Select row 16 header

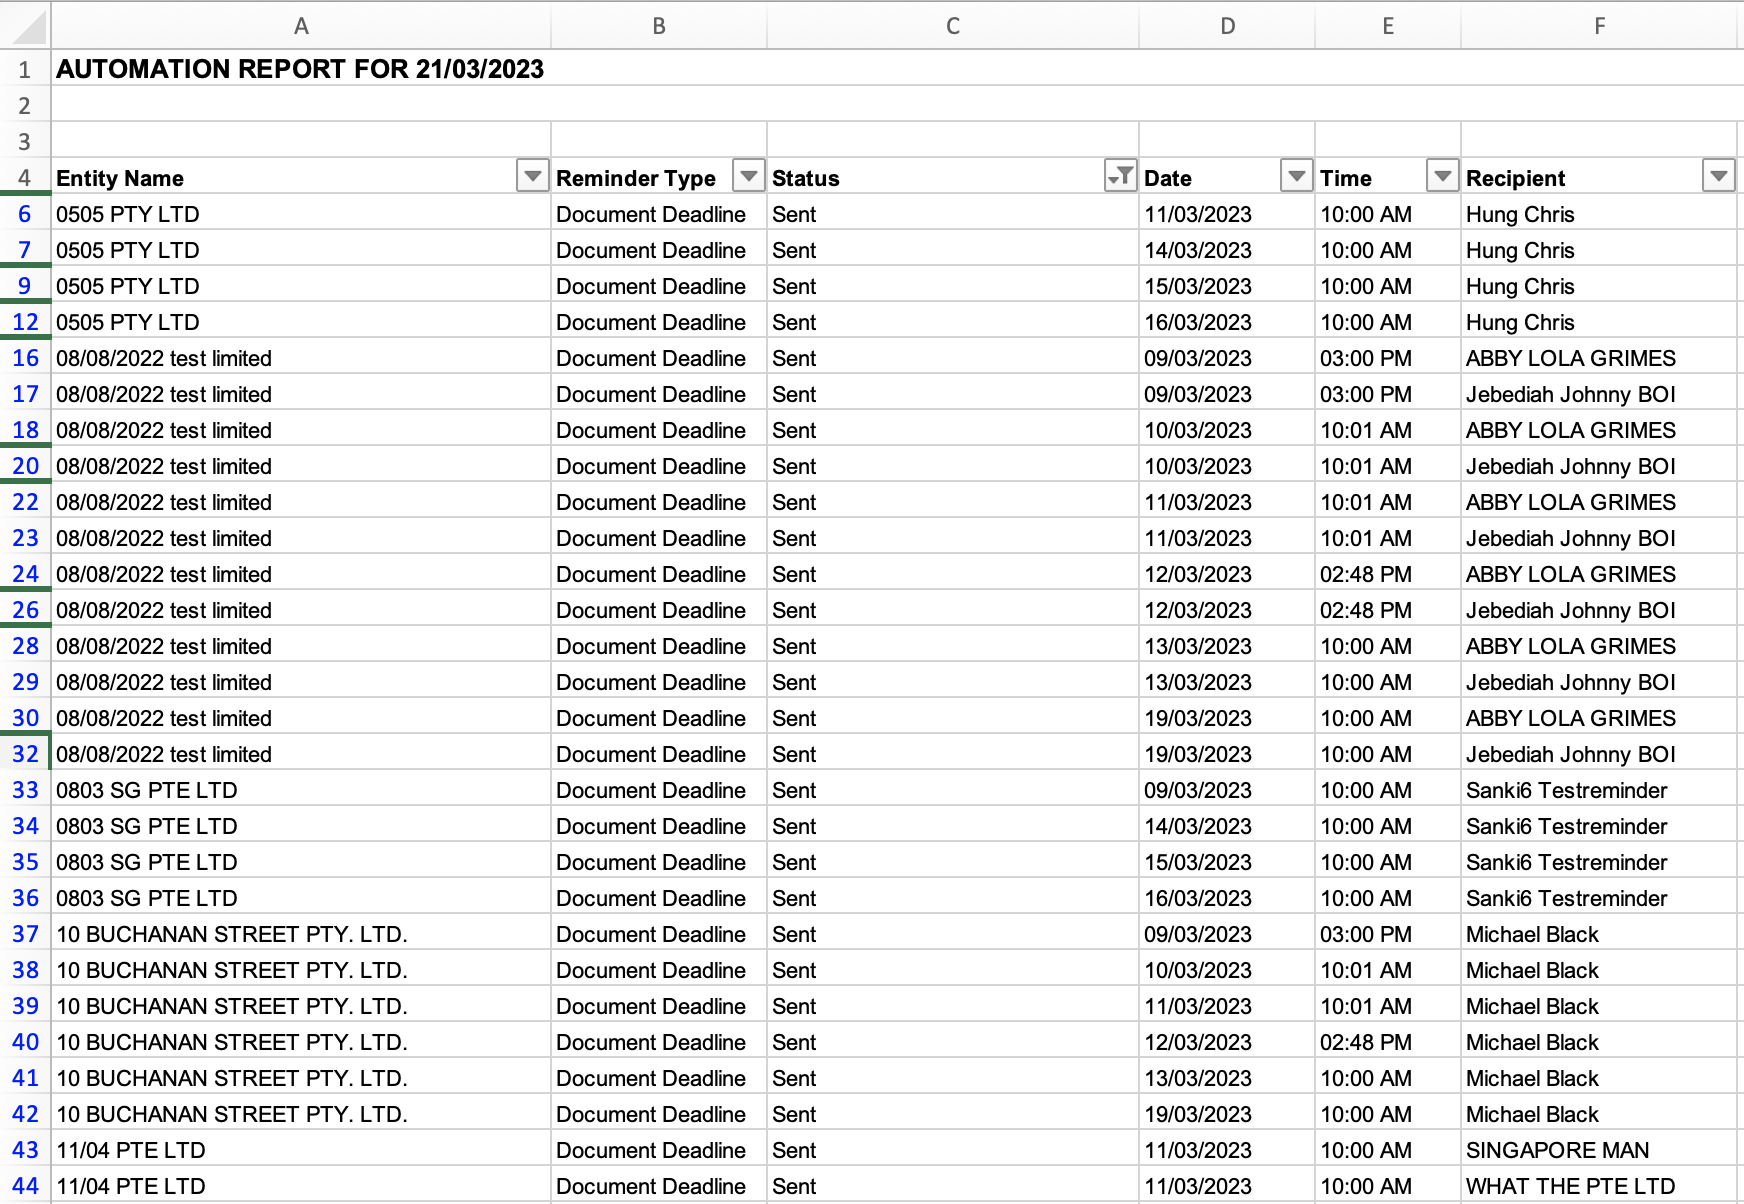click(x=25, y=358)
